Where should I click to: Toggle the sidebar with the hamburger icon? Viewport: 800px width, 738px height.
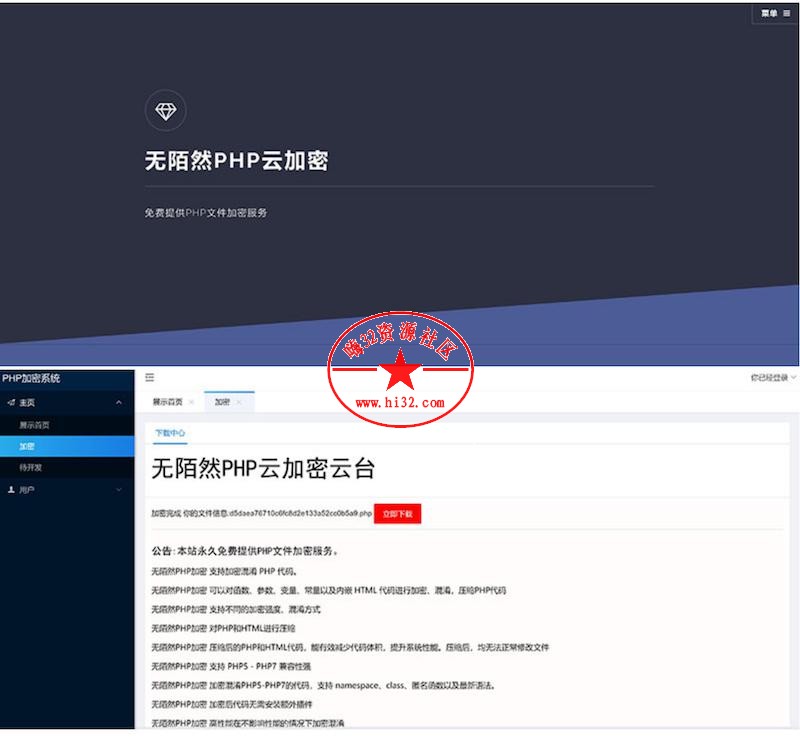(x=150, y=377)
